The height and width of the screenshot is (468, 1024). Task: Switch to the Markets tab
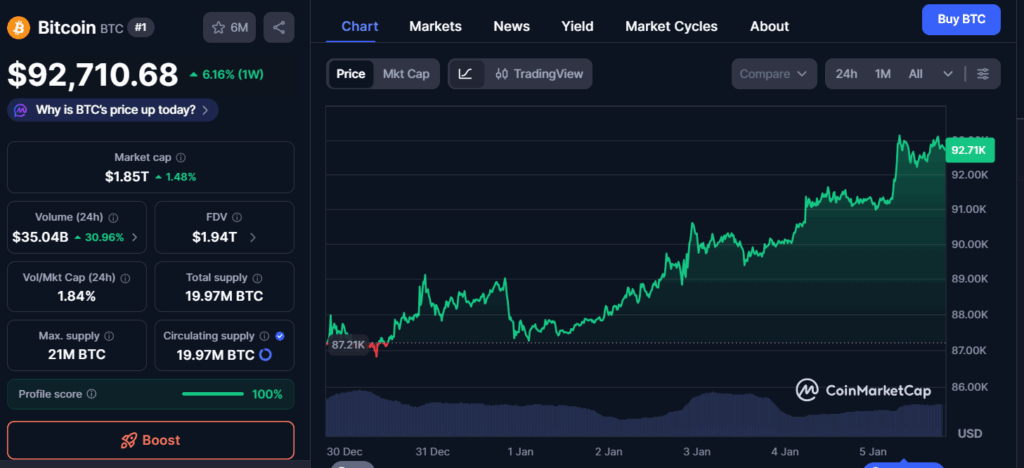click(435, 26)
